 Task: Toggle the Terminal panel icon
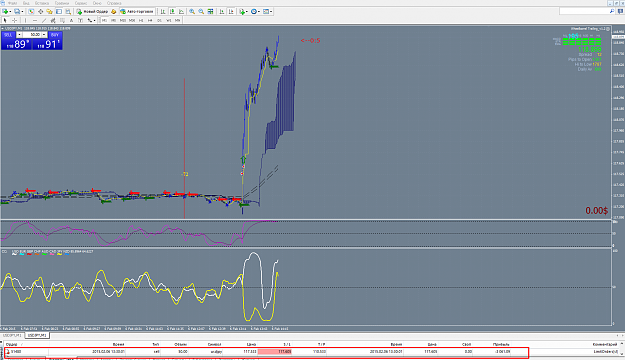(59, 12)
